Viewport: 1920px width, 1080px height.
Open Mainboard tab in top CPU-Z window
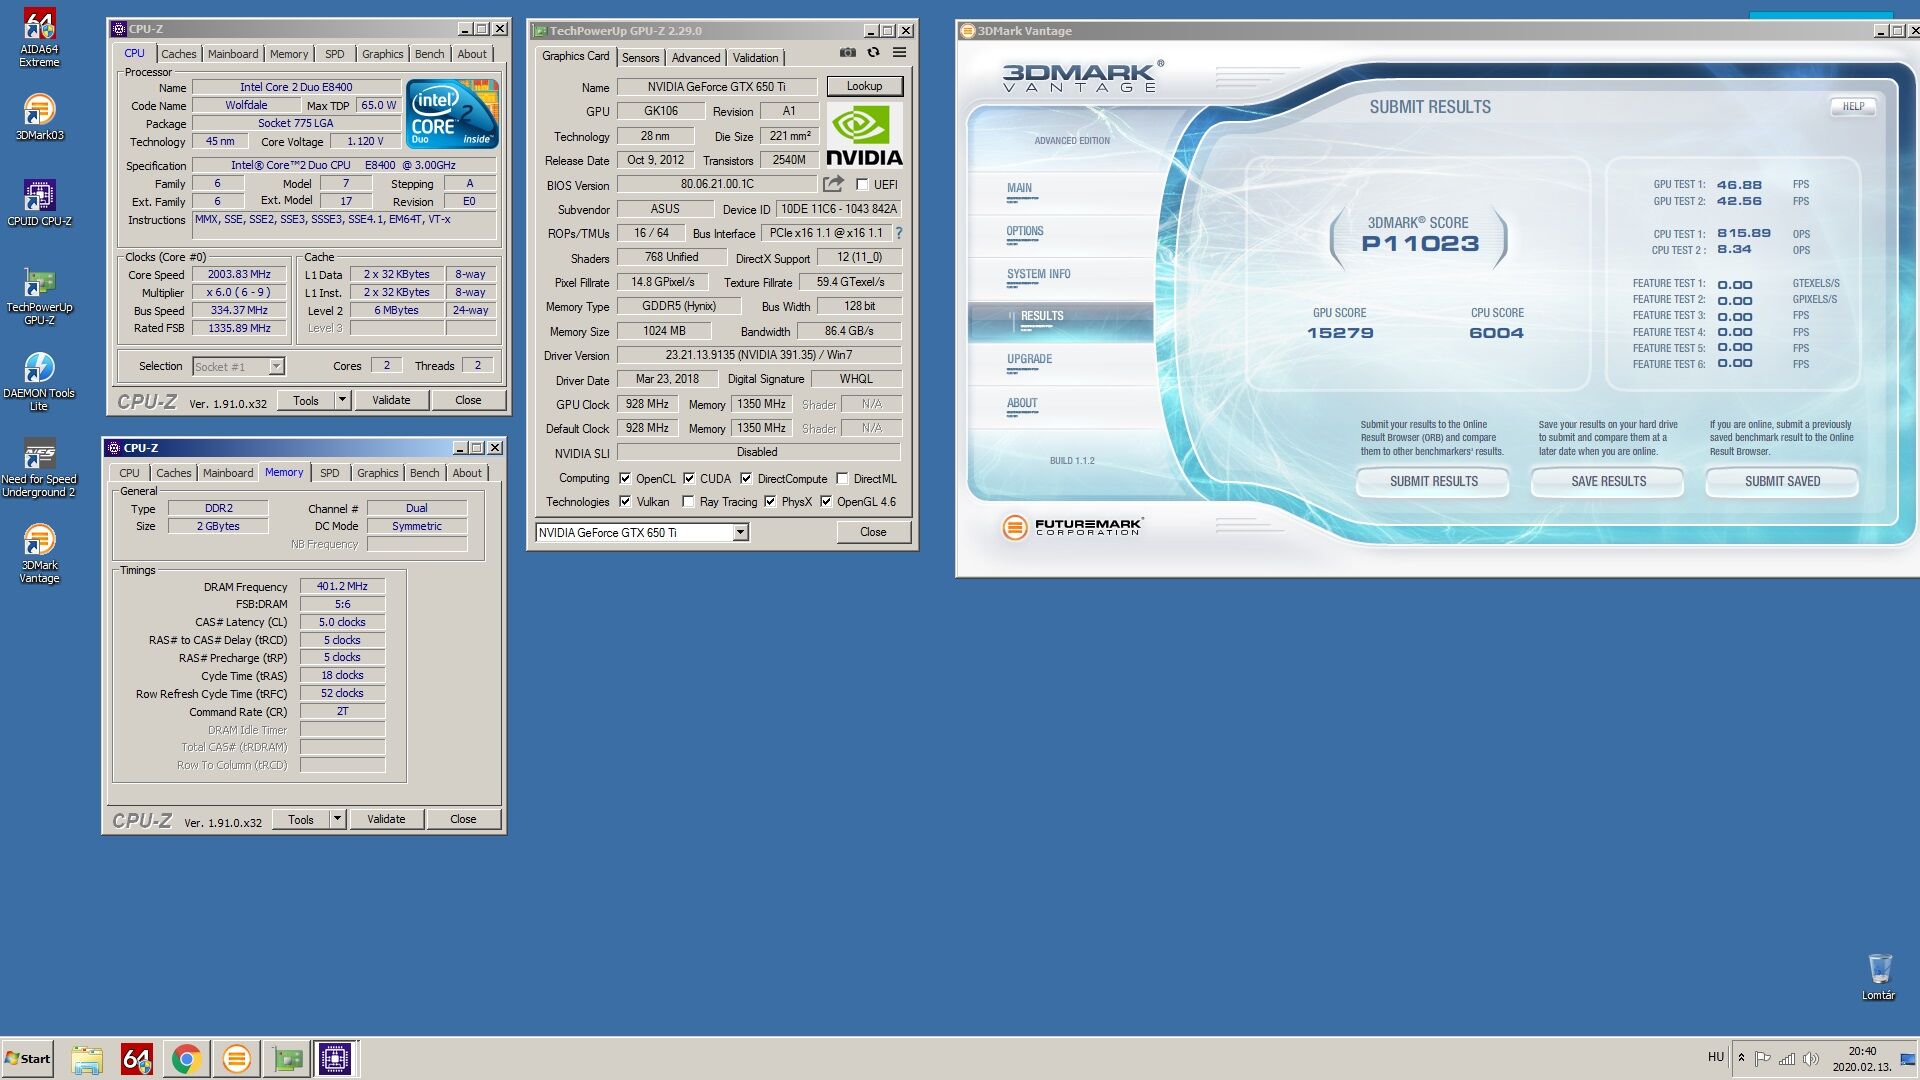coord(232,54)
